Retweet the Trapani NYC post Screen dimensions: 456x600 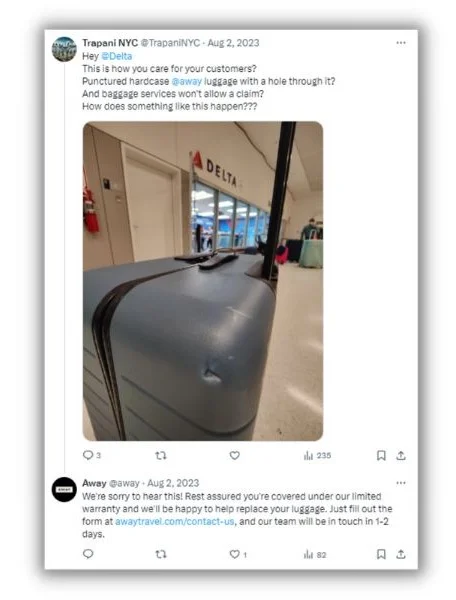tap(161, 455)
